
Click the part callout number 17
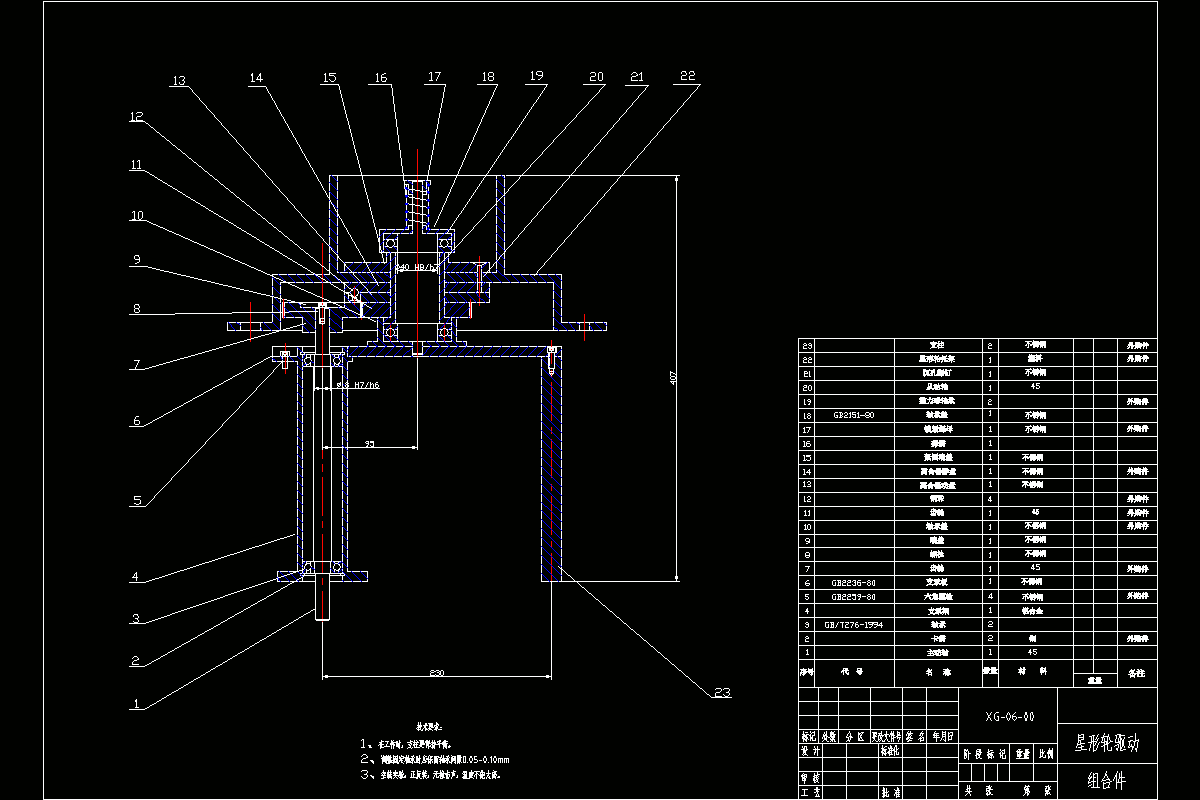click(433, 77)
